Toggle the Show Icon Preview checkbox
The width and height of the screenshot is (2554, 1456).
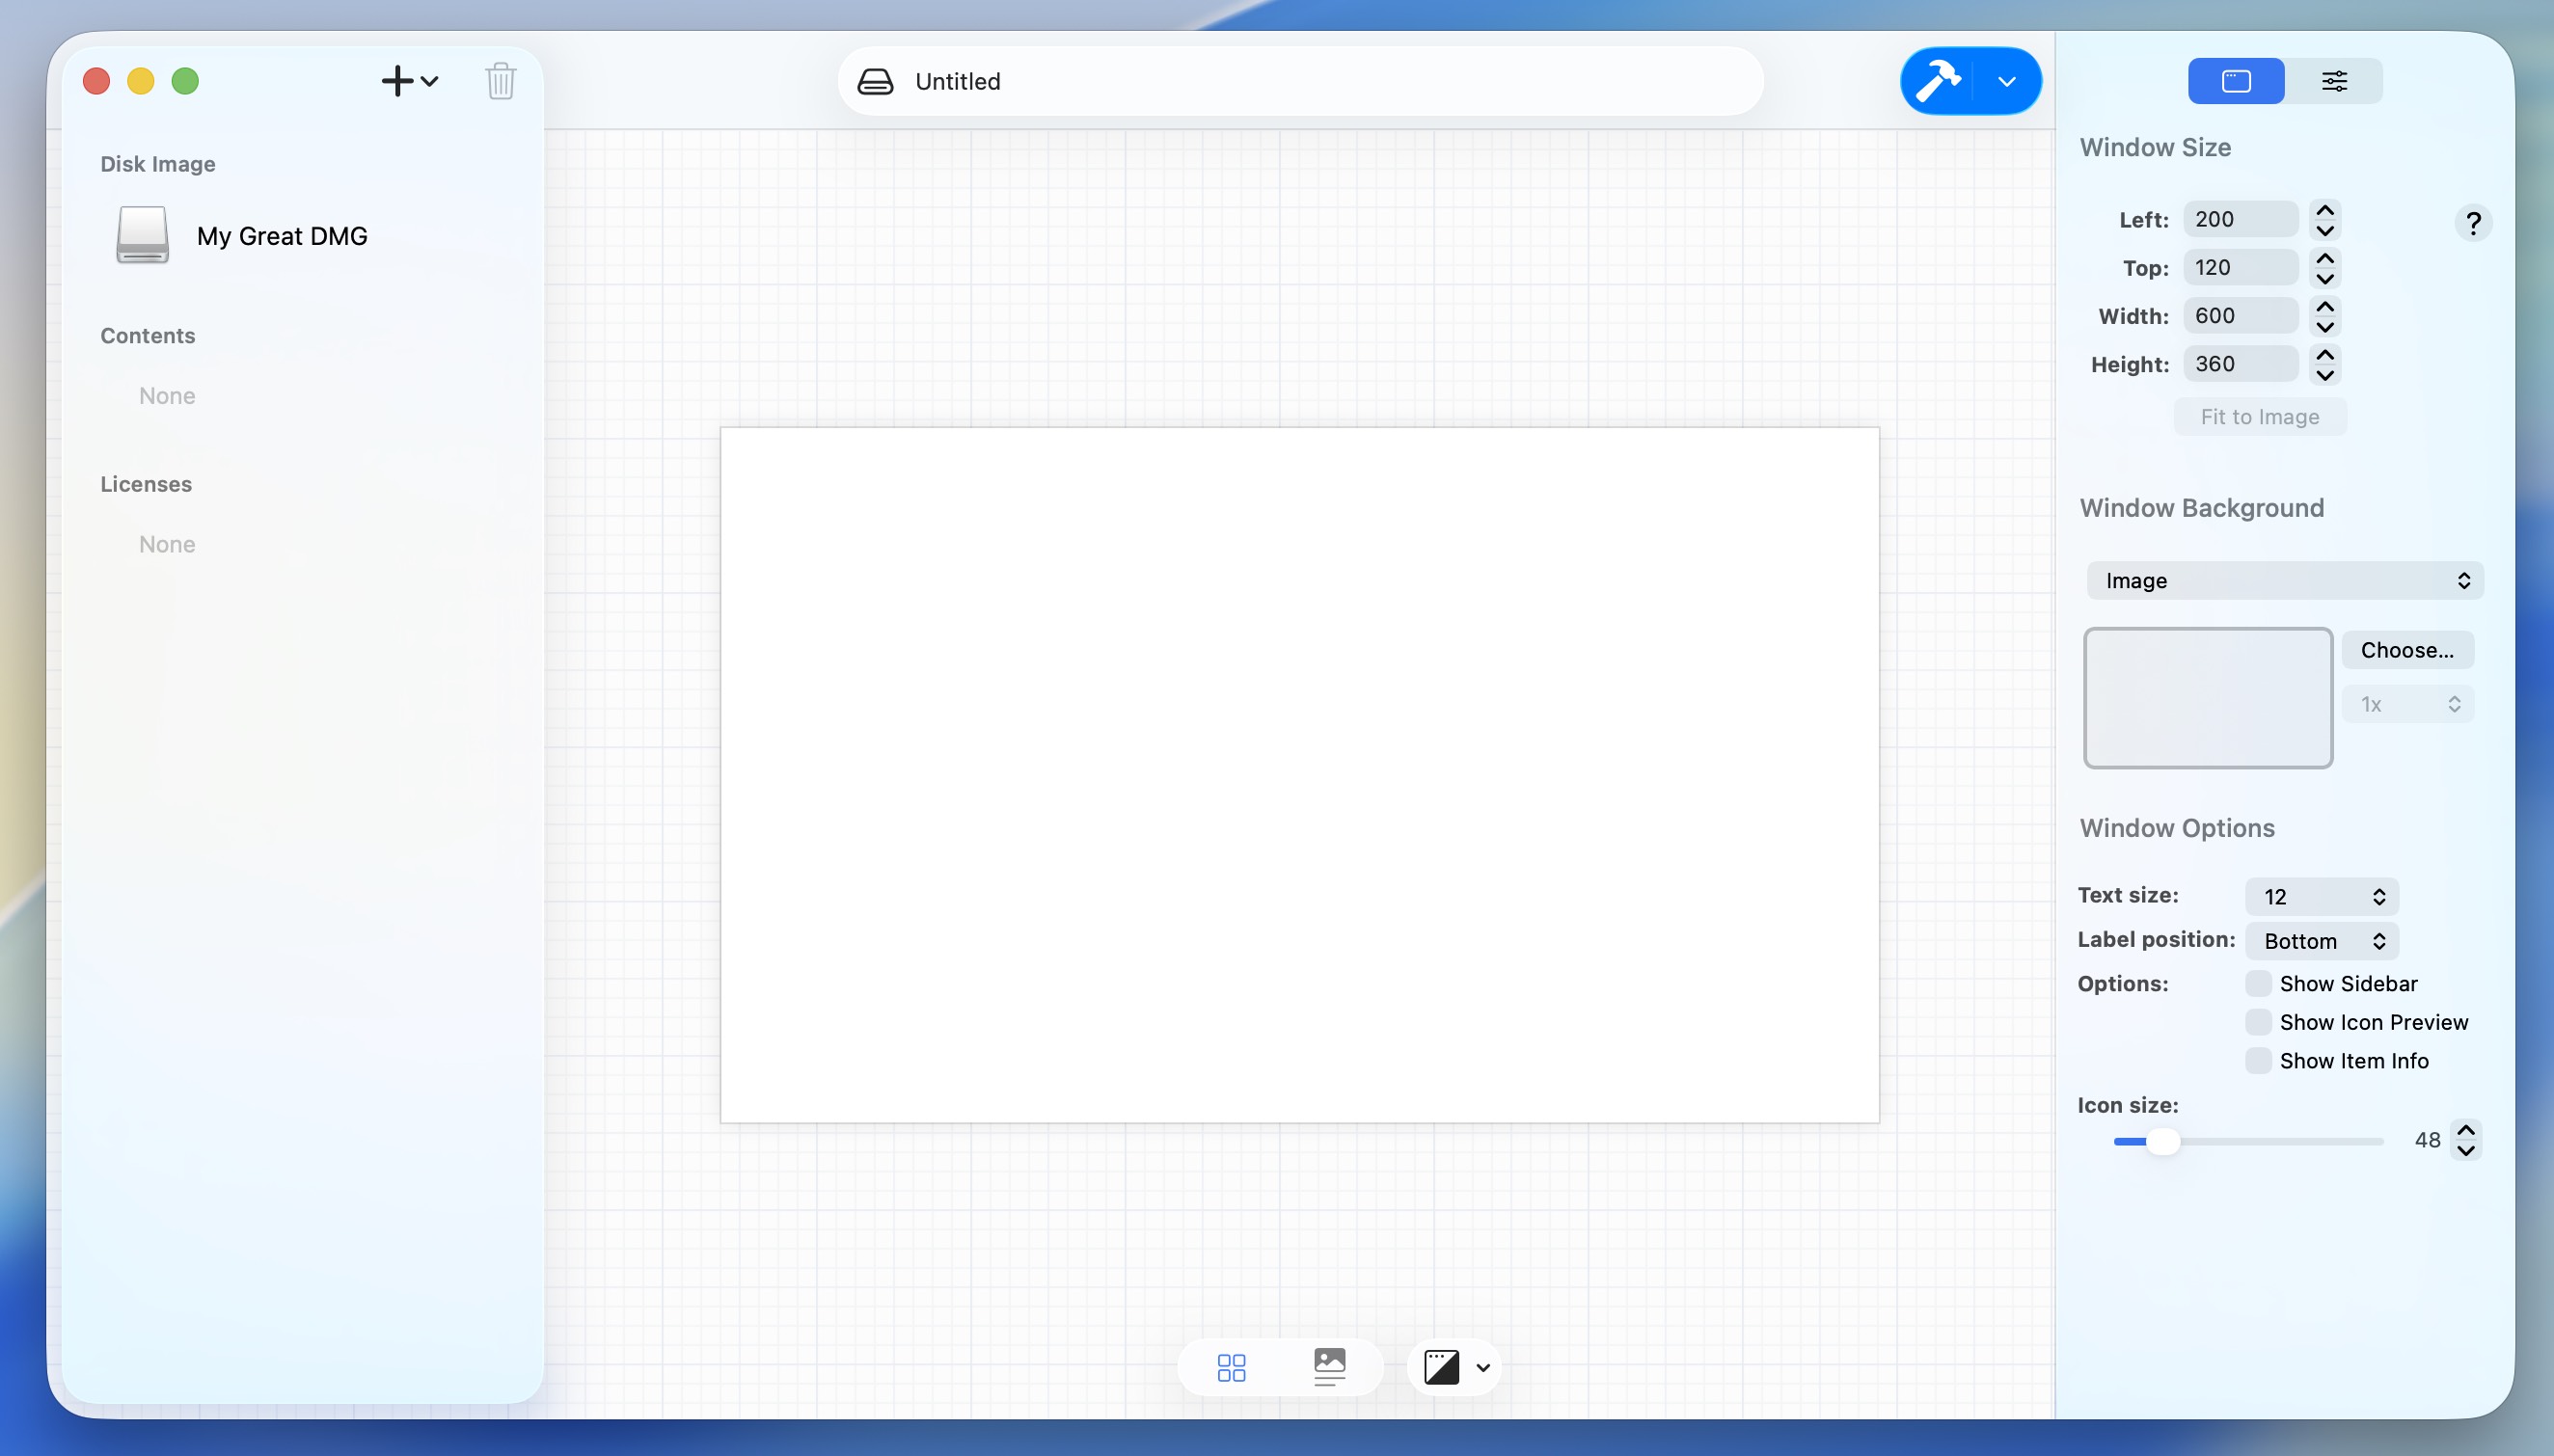point(2258,1022)
